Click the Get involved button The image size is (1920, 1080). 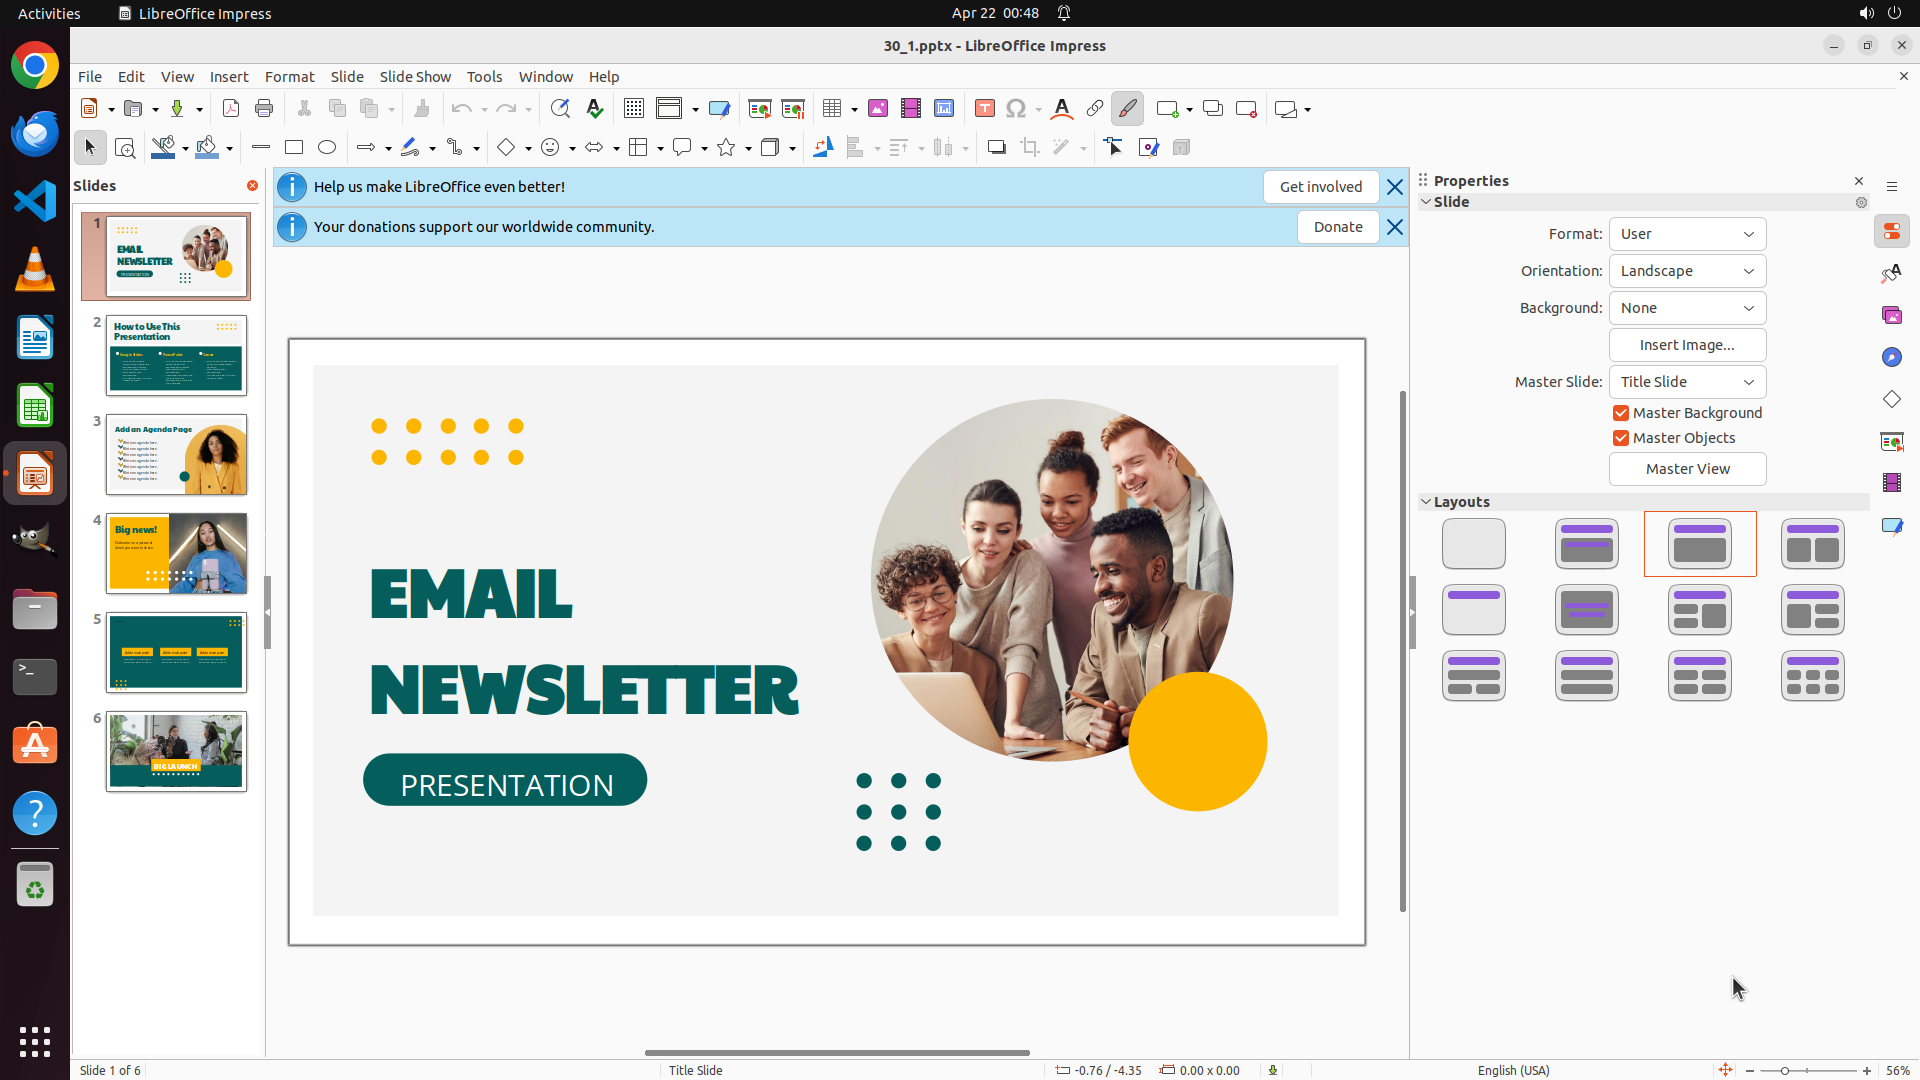(x=1320, y=187)
